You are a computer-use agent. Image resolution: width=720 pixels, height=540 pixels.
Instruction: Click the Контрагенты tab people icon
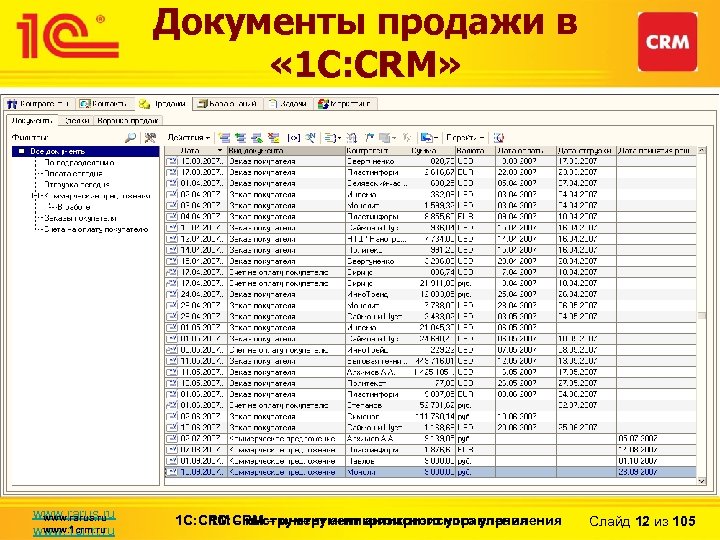12,104
